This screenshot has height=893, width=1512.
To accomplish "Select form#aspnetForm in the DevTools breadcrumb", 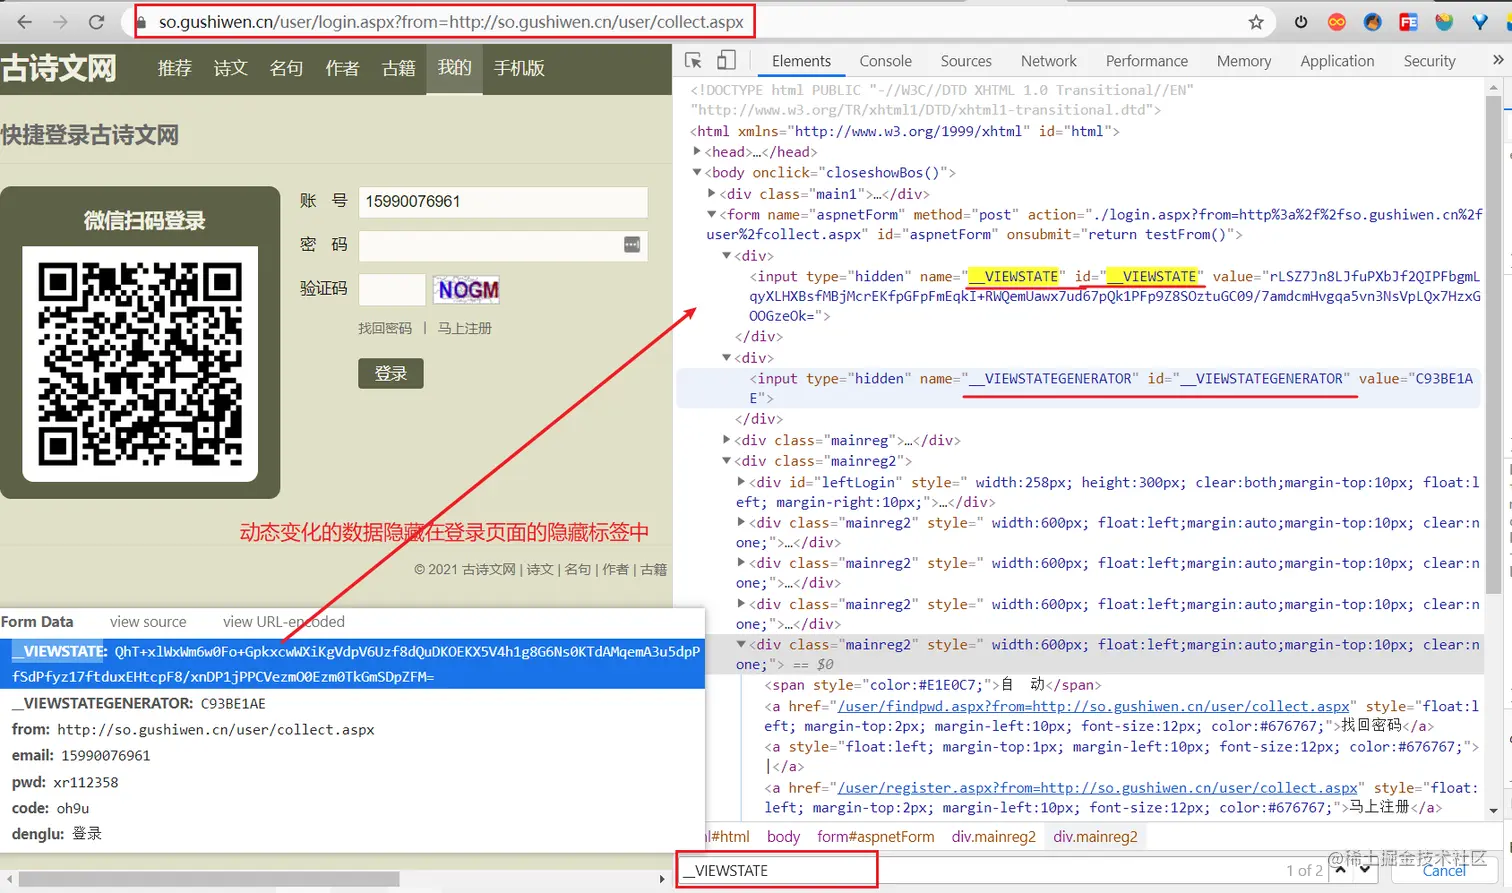I will tap(875, 837).
